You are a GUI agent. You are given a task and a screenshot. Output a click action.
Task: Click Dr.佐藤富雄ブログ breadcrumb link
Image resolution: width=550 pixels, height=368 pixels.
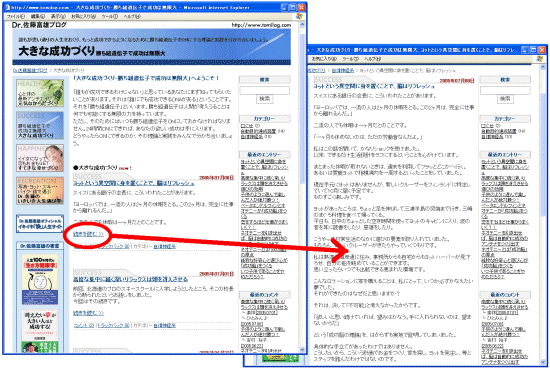click(30, 71)
